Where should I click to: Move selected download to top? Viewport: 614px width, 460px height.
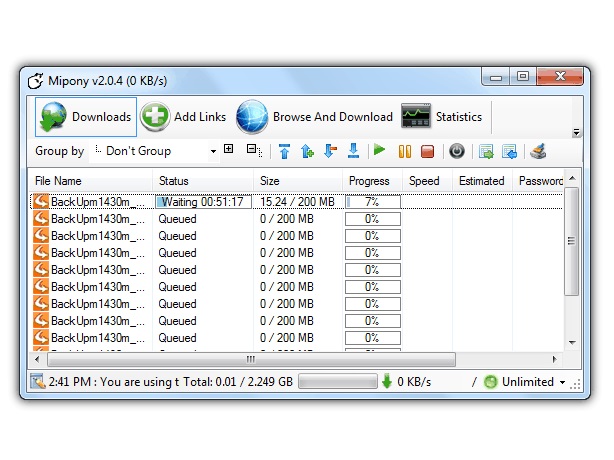point(285,151)
